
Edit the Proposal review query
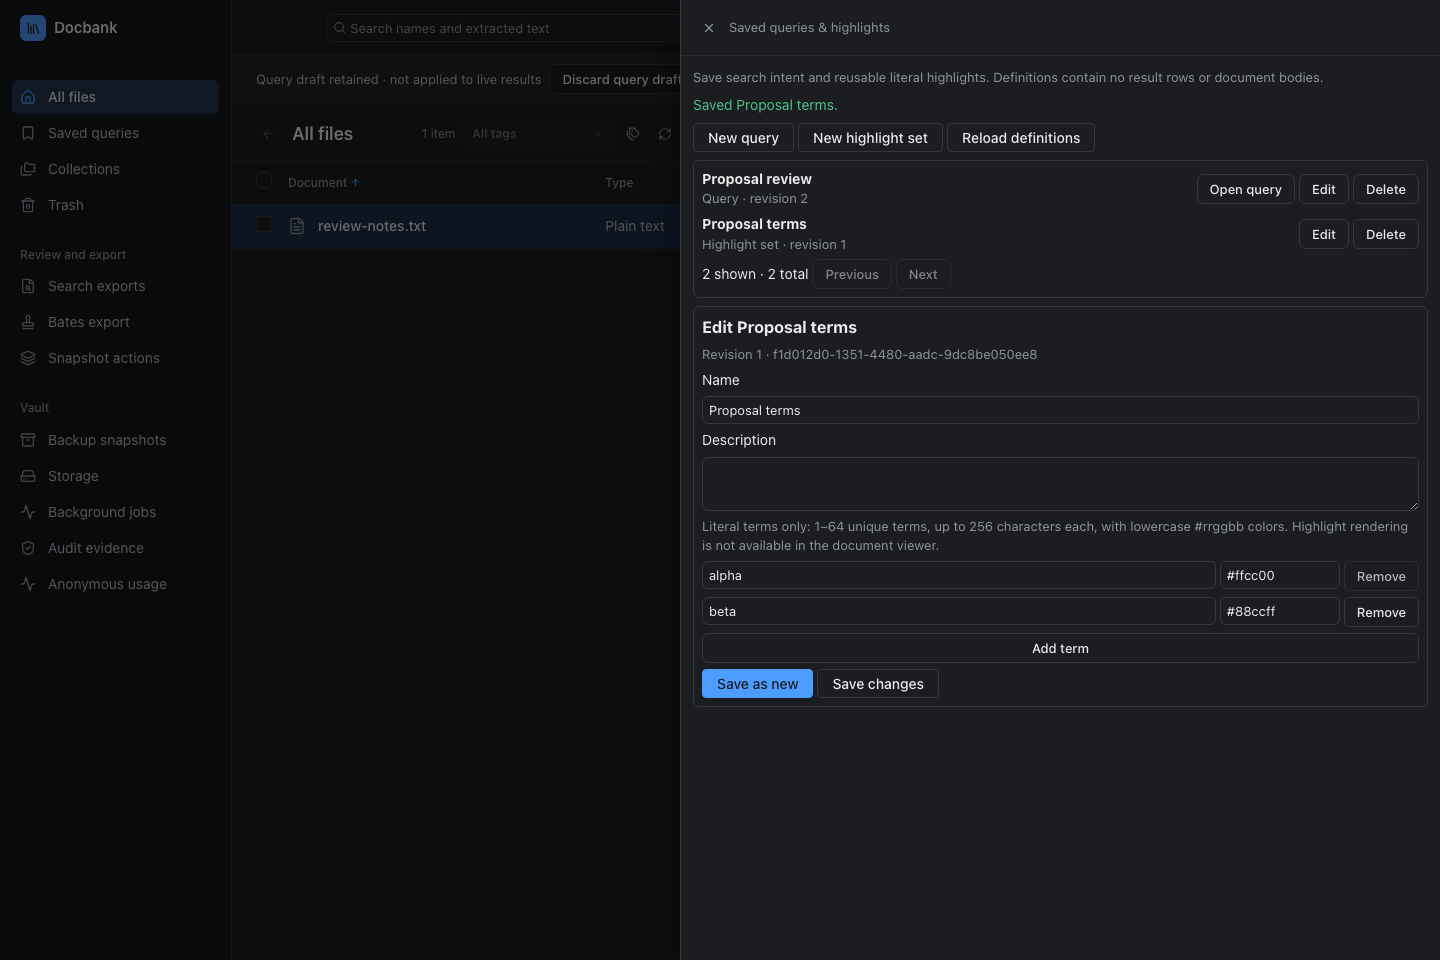[x=1324, y=189]
